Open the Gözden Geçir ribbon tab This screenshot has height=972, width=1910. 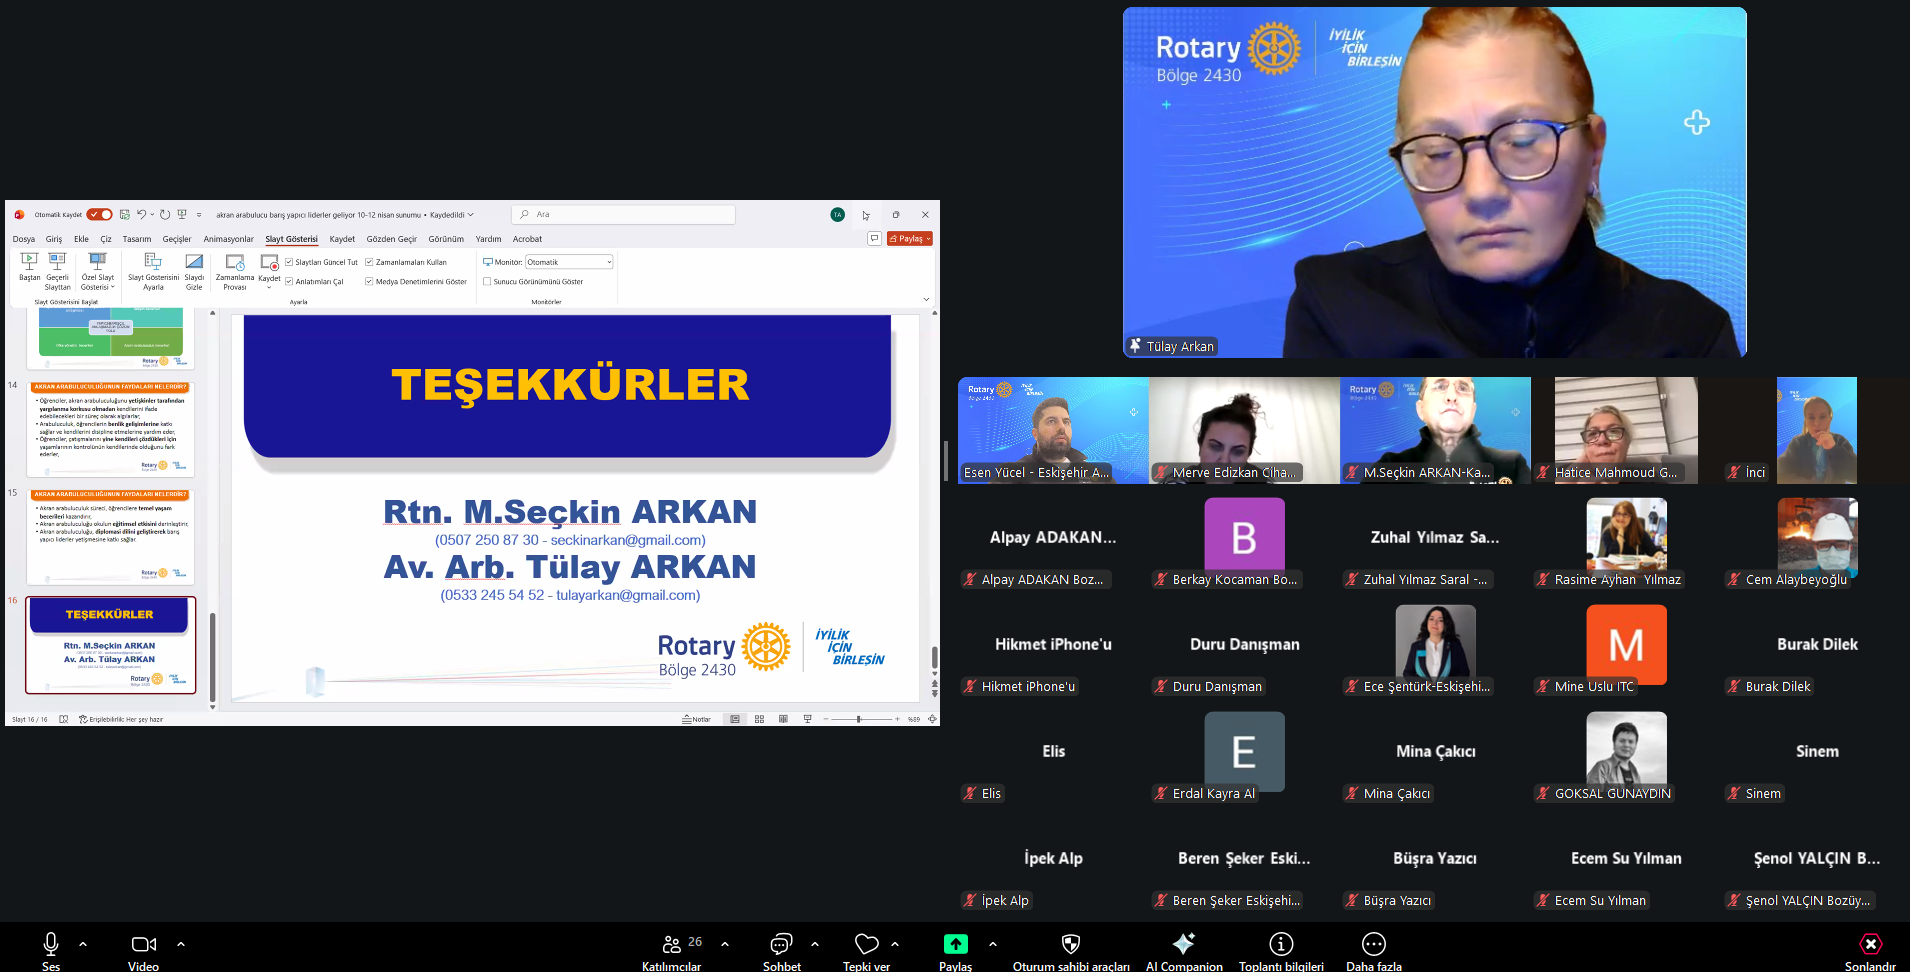[x=391, y=239]
